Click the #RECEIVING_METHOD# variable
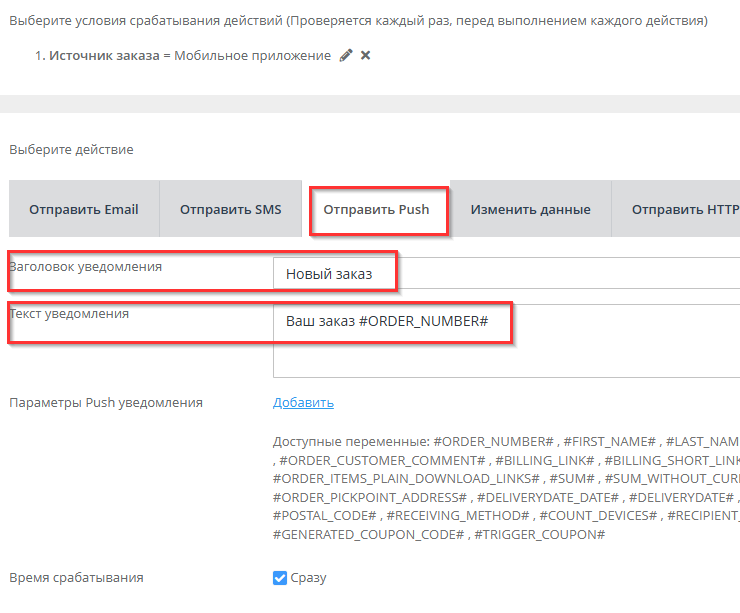 coord(457,515)
